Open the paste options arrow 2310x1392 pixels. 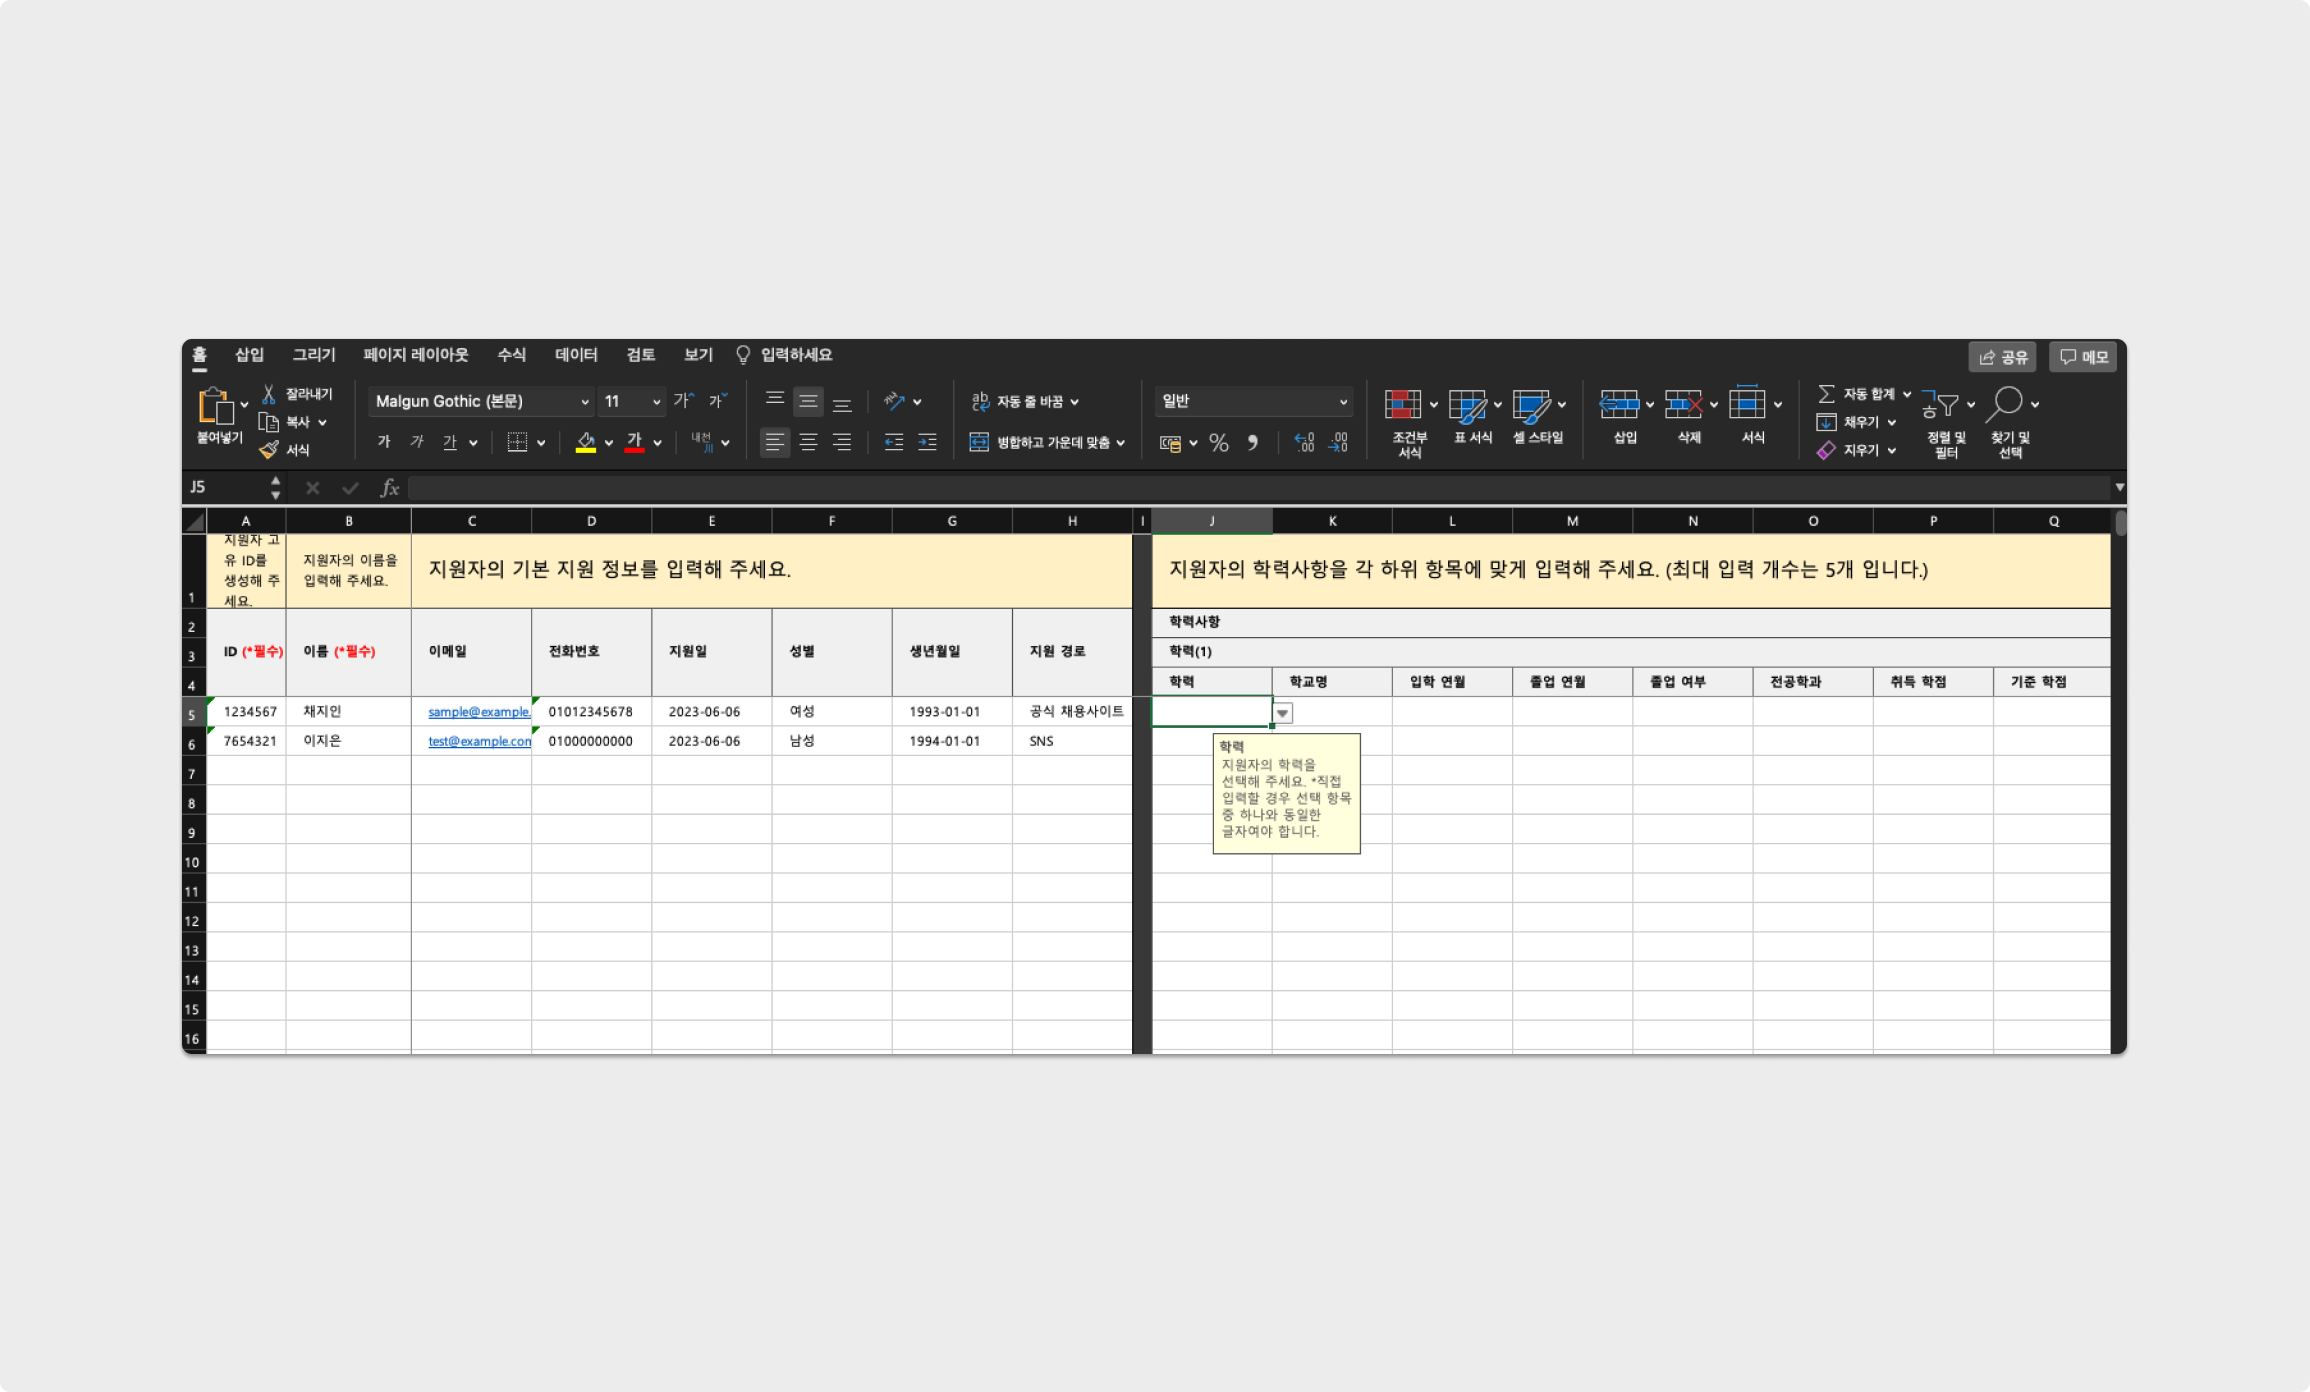tap(244, 405)
